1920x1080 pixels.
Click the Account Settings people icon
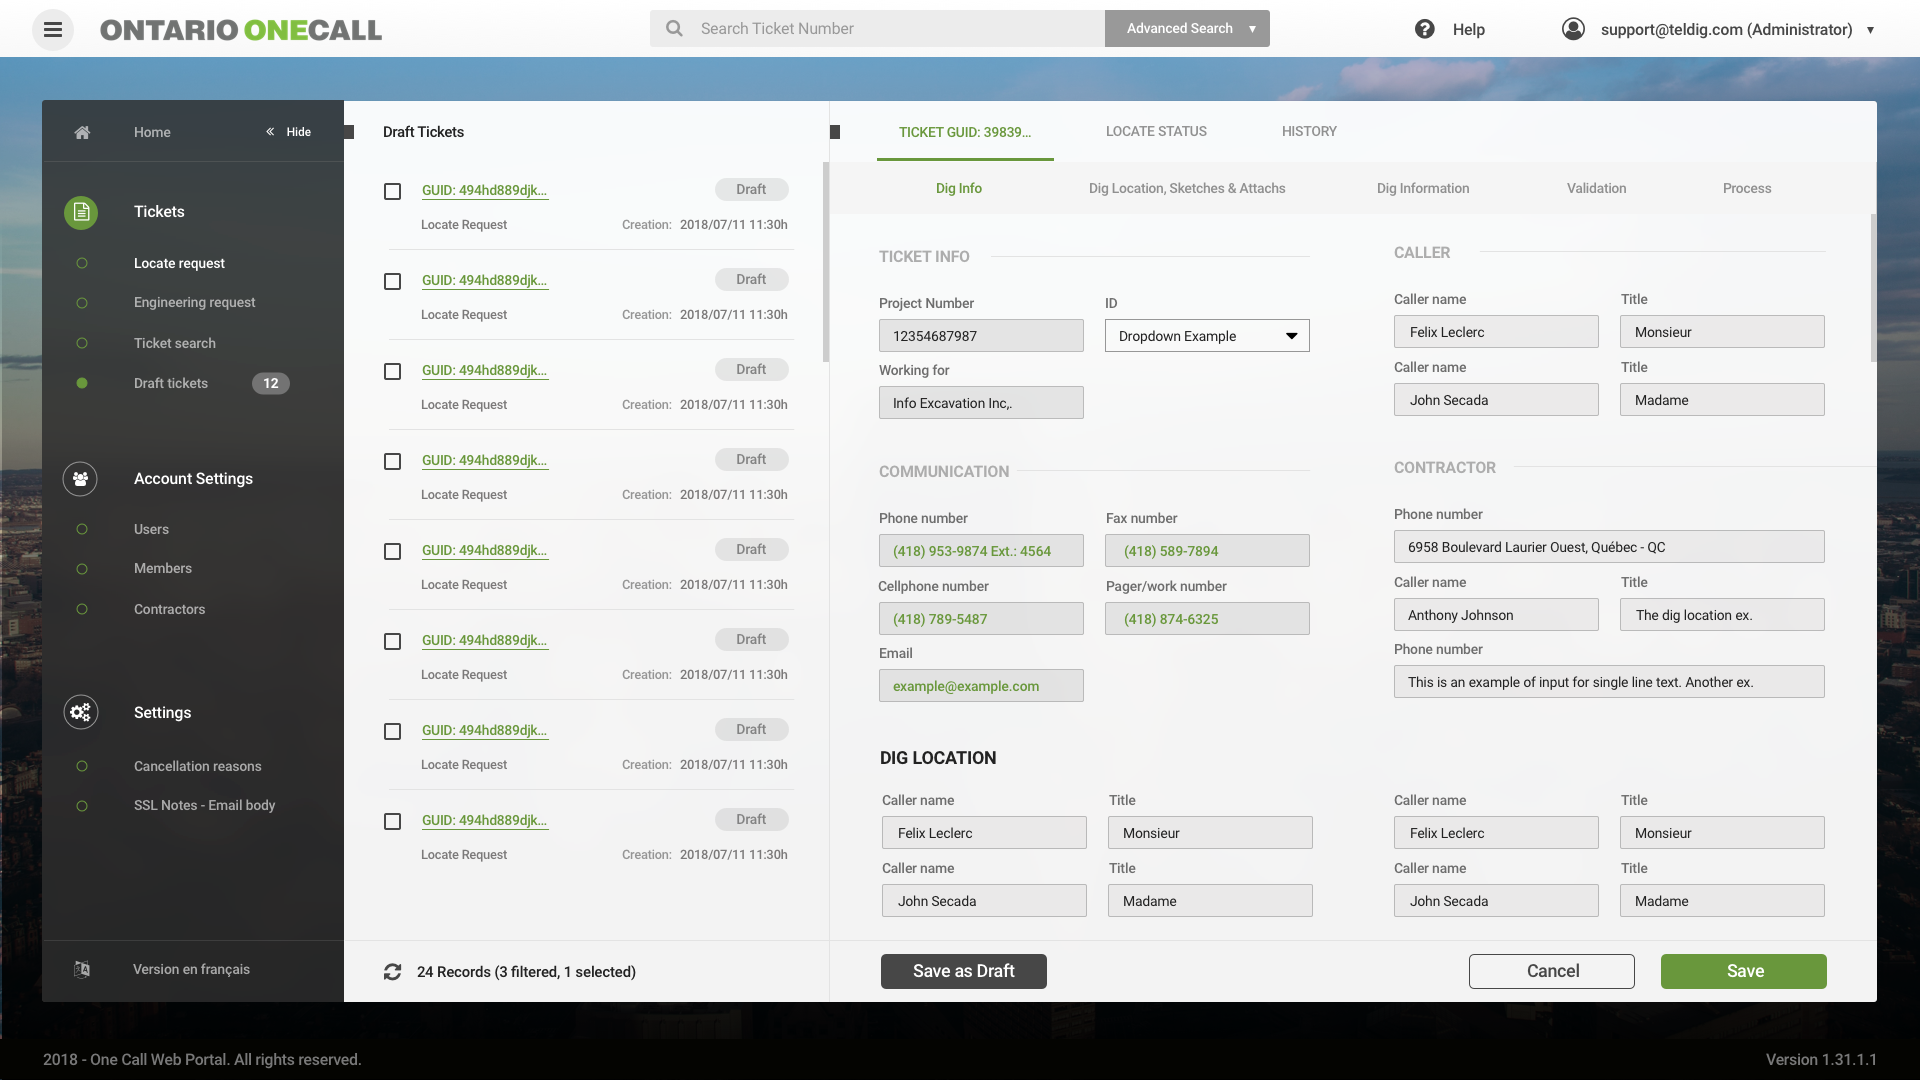(x=81, y=479)
